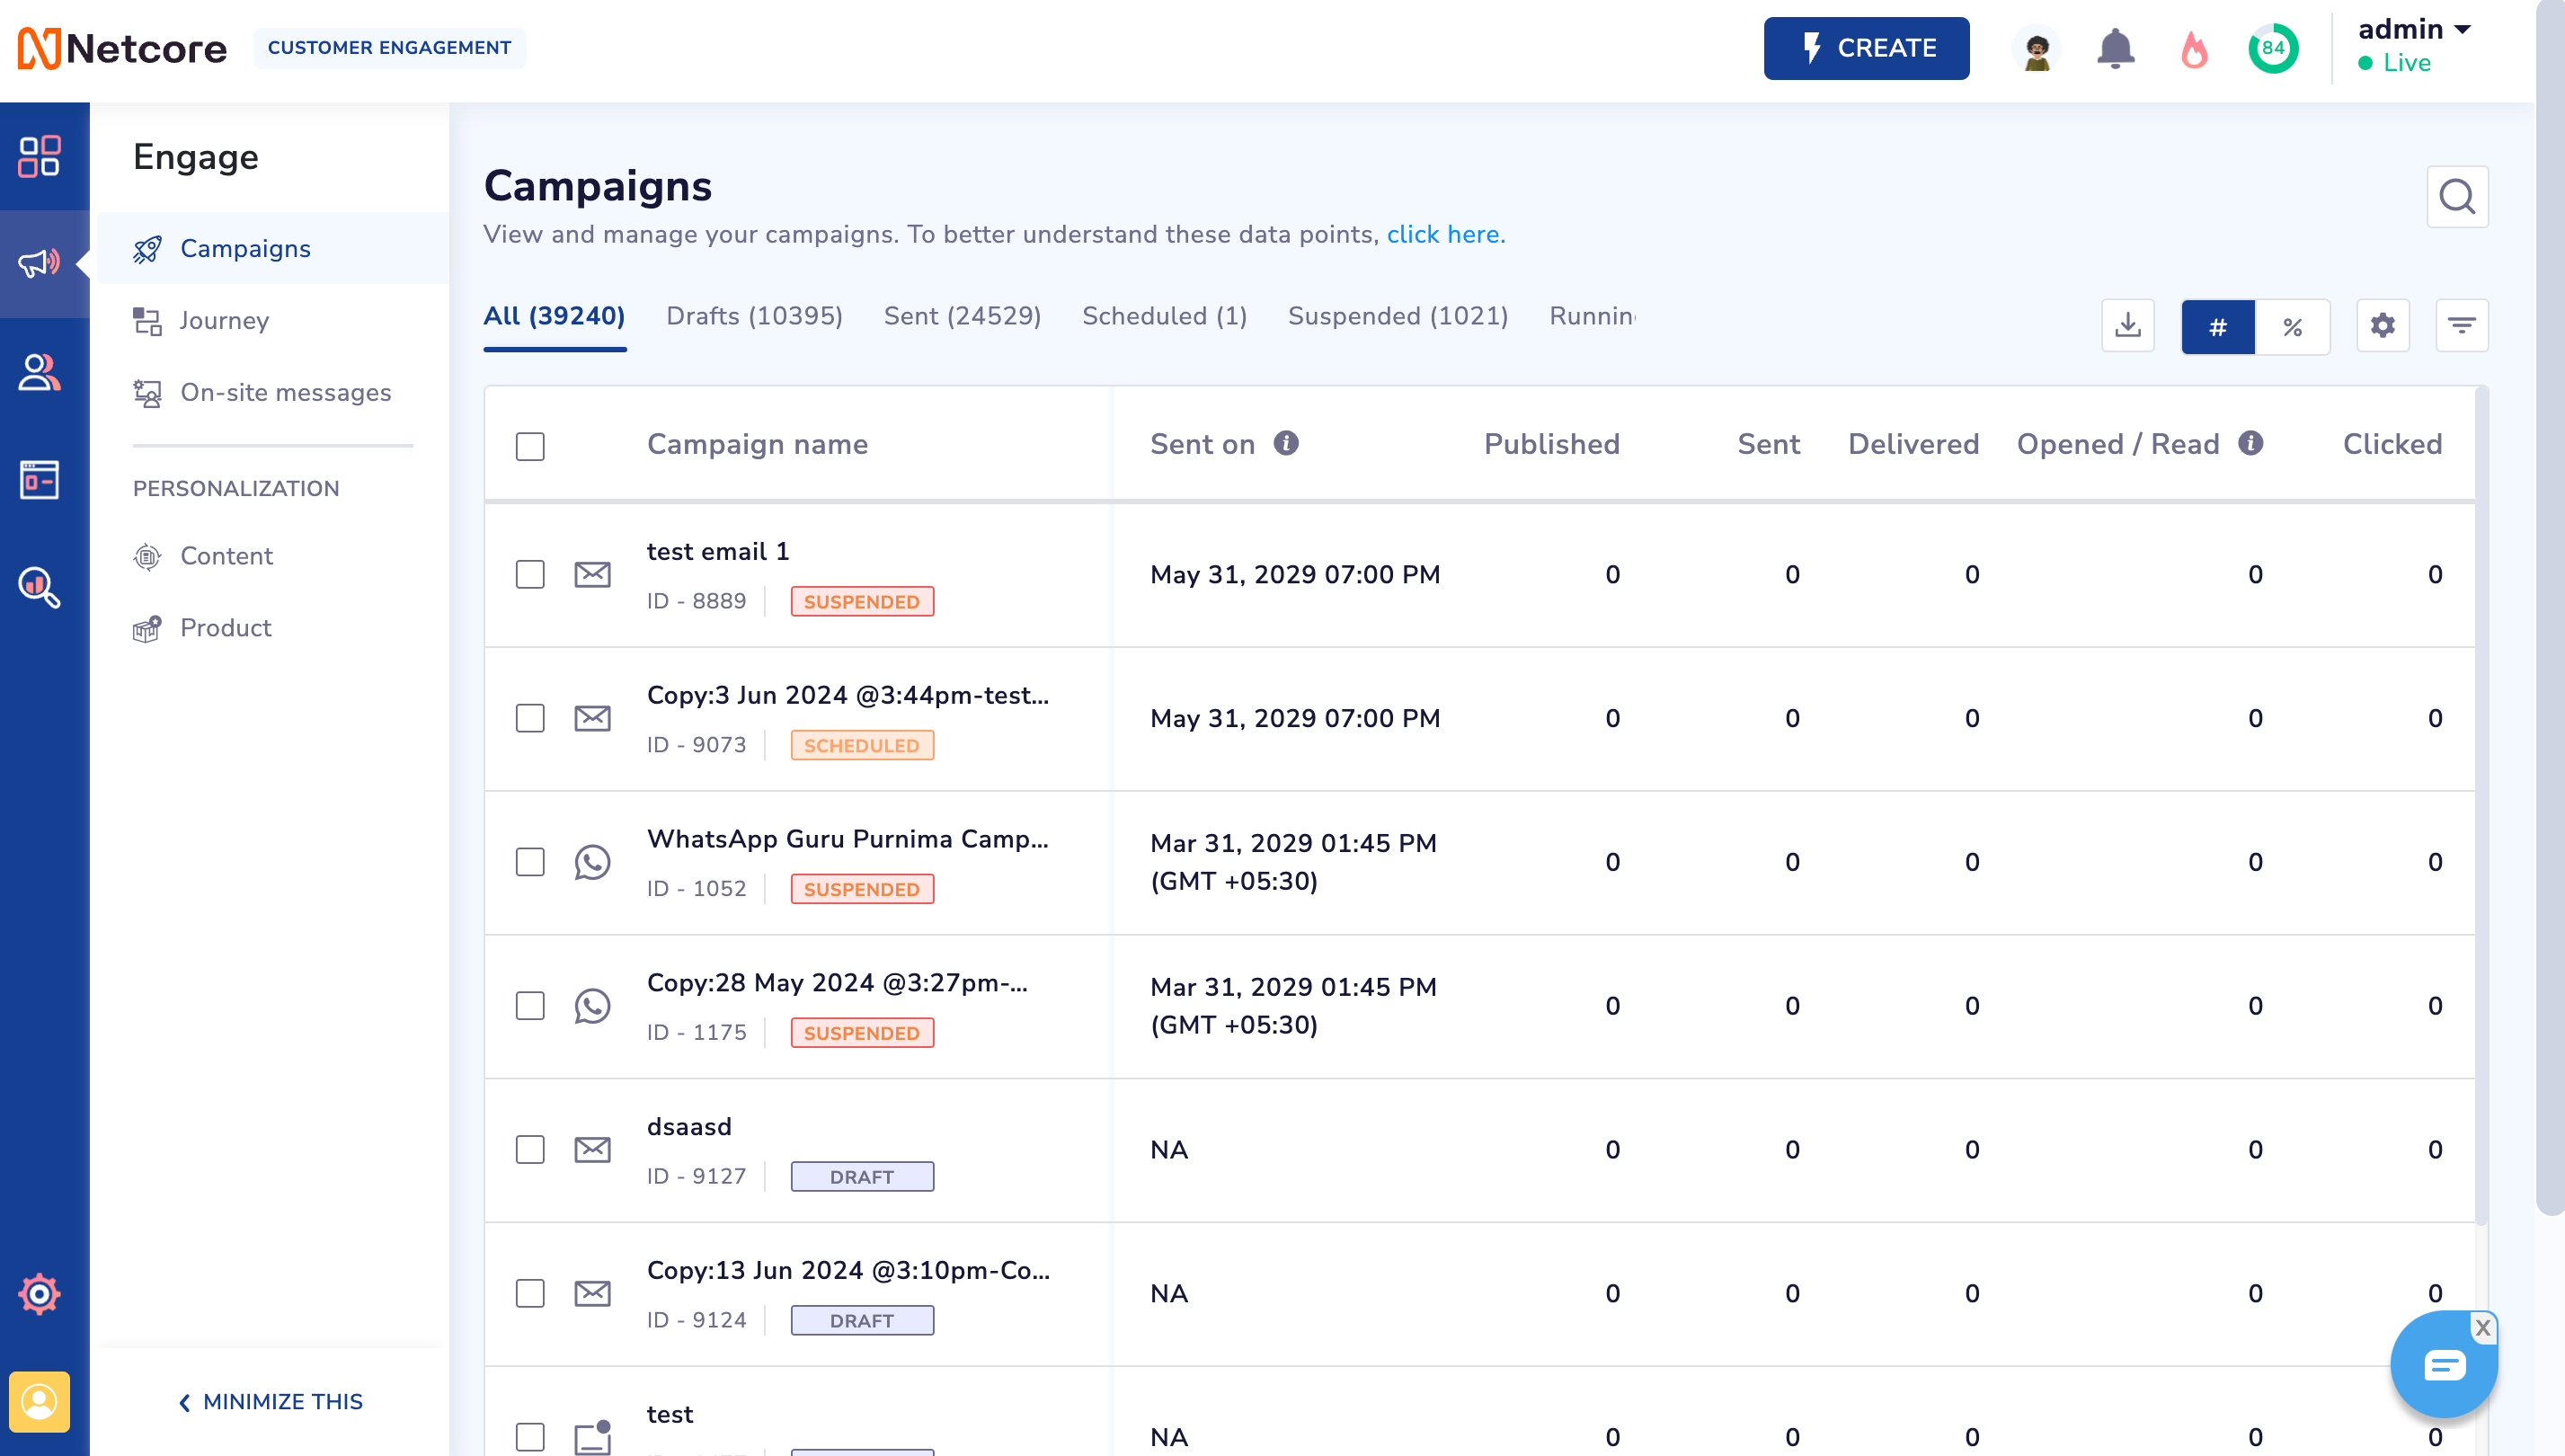Click email icon for Copy:13 Jun 2024 campaign
This screenshot has width=2565, height=1456.
[x=592, y=1293]
